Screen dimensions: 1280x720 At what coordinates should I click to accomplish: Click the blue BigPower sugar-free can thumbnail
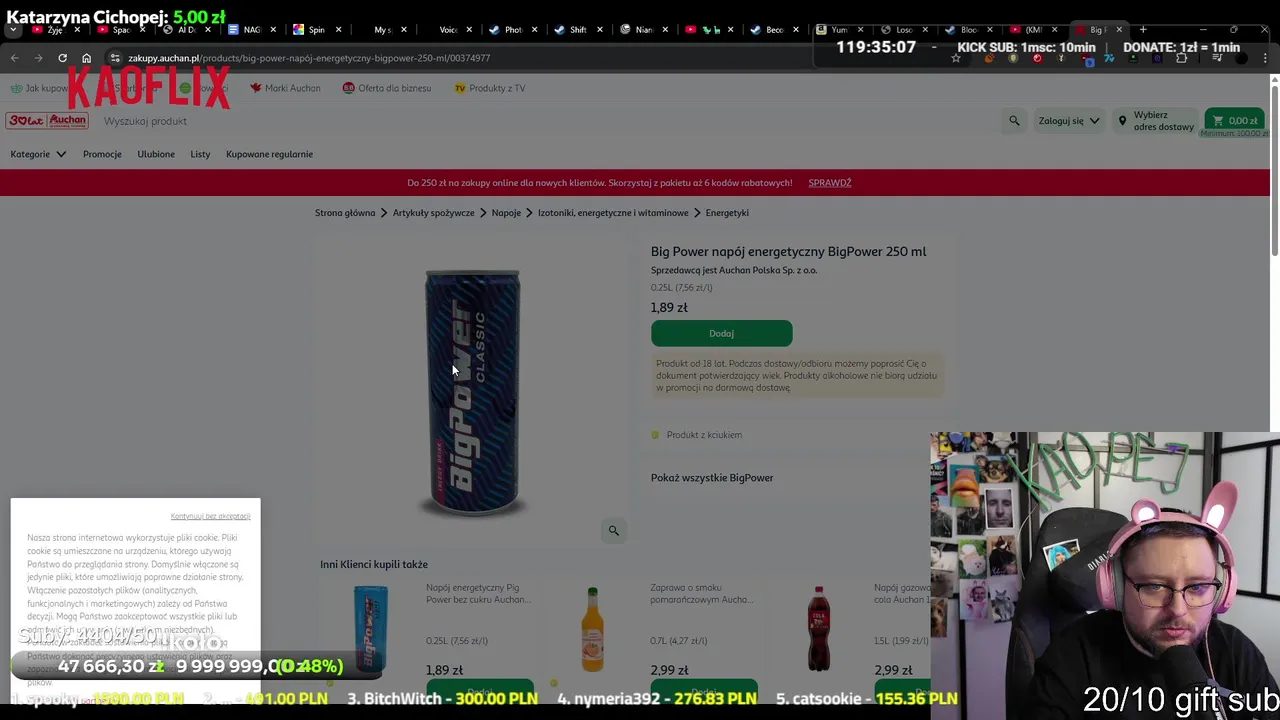(x=370, y=628)
